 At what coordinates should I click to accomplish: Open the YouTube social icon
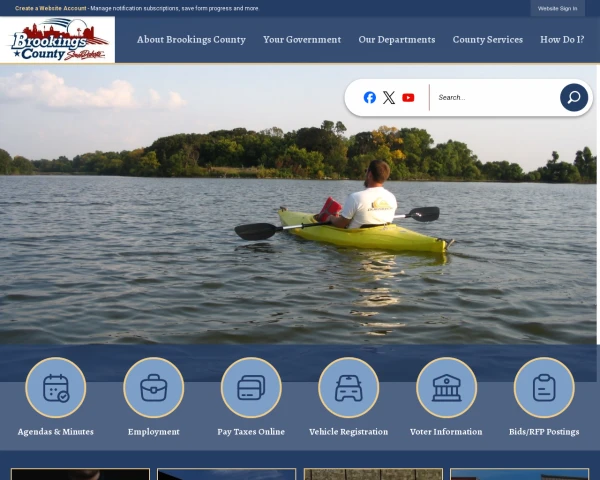pyautogui.click(x=408, y=98)
